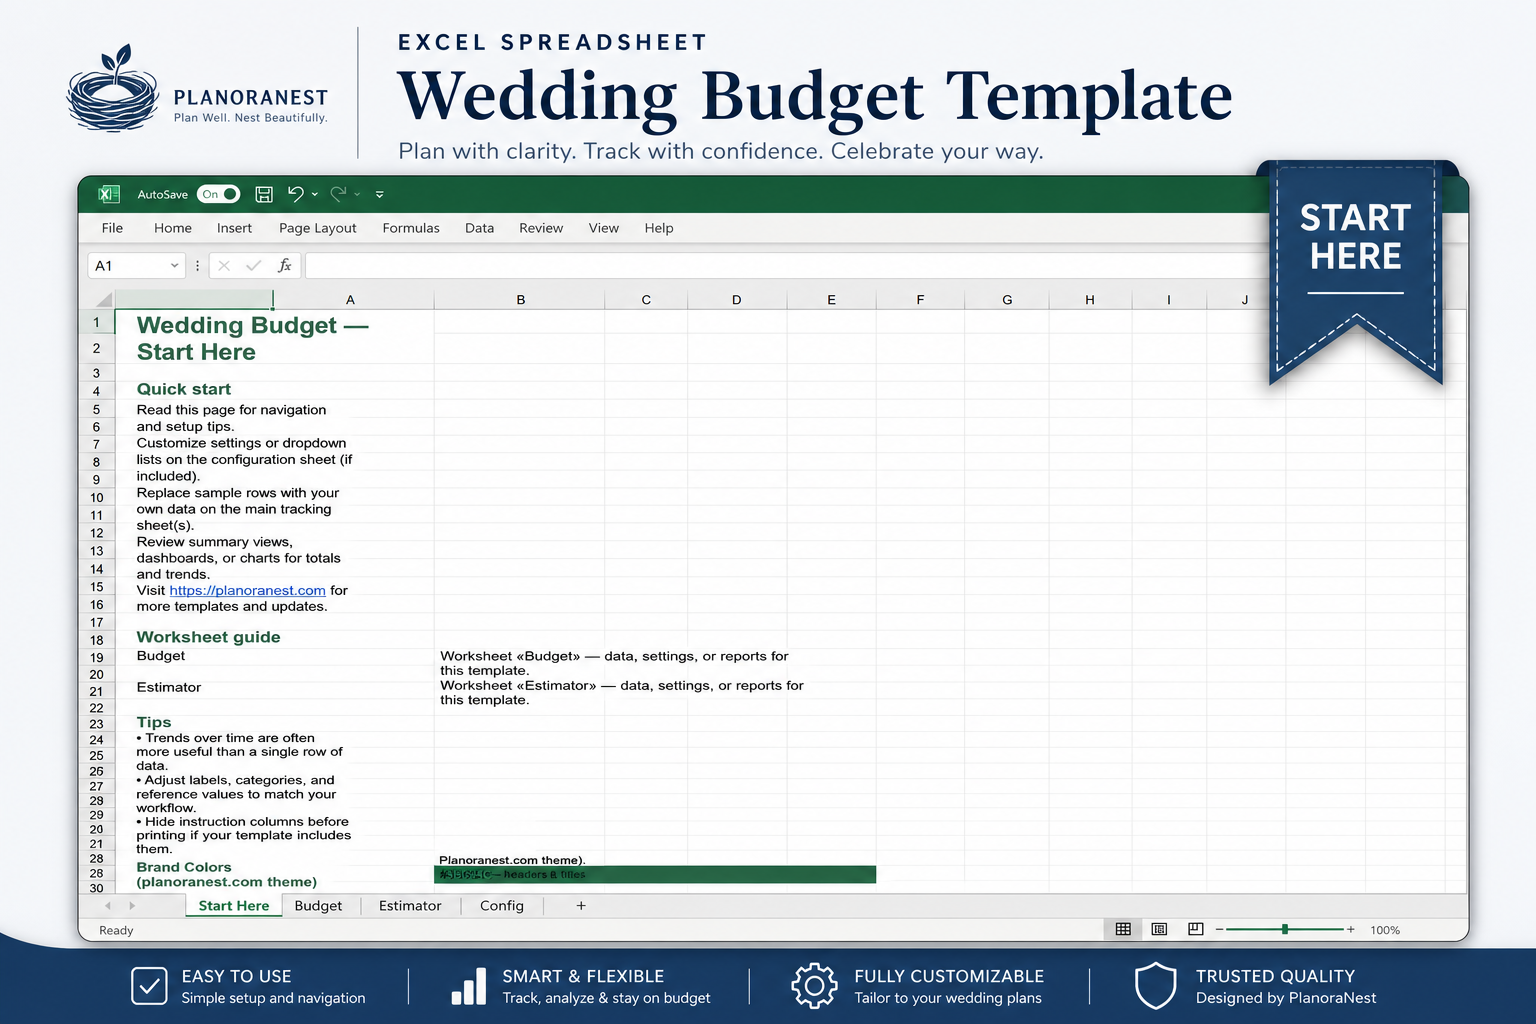
Task: Select column C header
Action: [646, 299]
